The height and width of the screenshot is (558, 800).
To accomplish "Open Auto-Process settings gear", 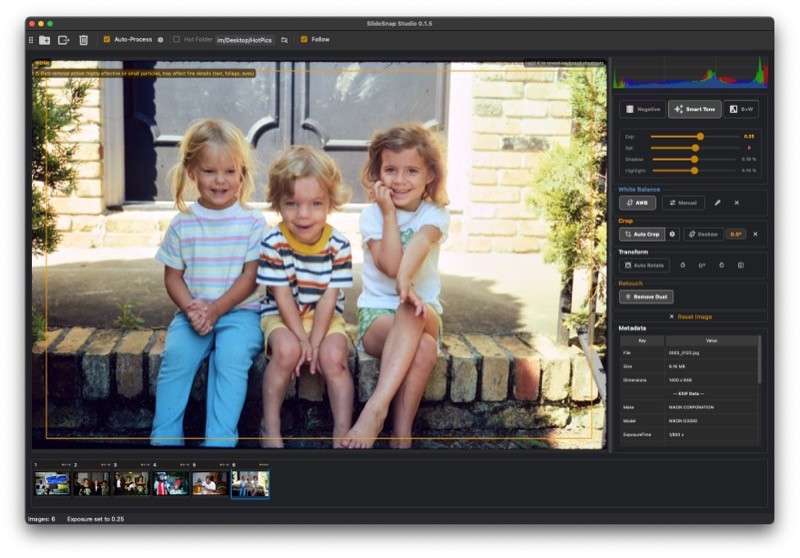I will (160, 40).
